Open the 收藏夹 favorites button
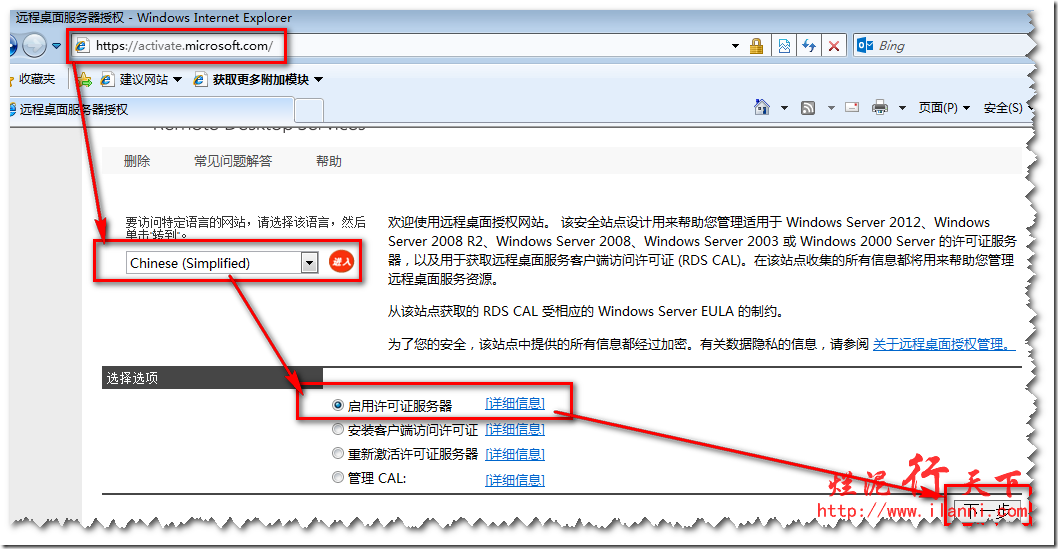 tap(34, 79)
